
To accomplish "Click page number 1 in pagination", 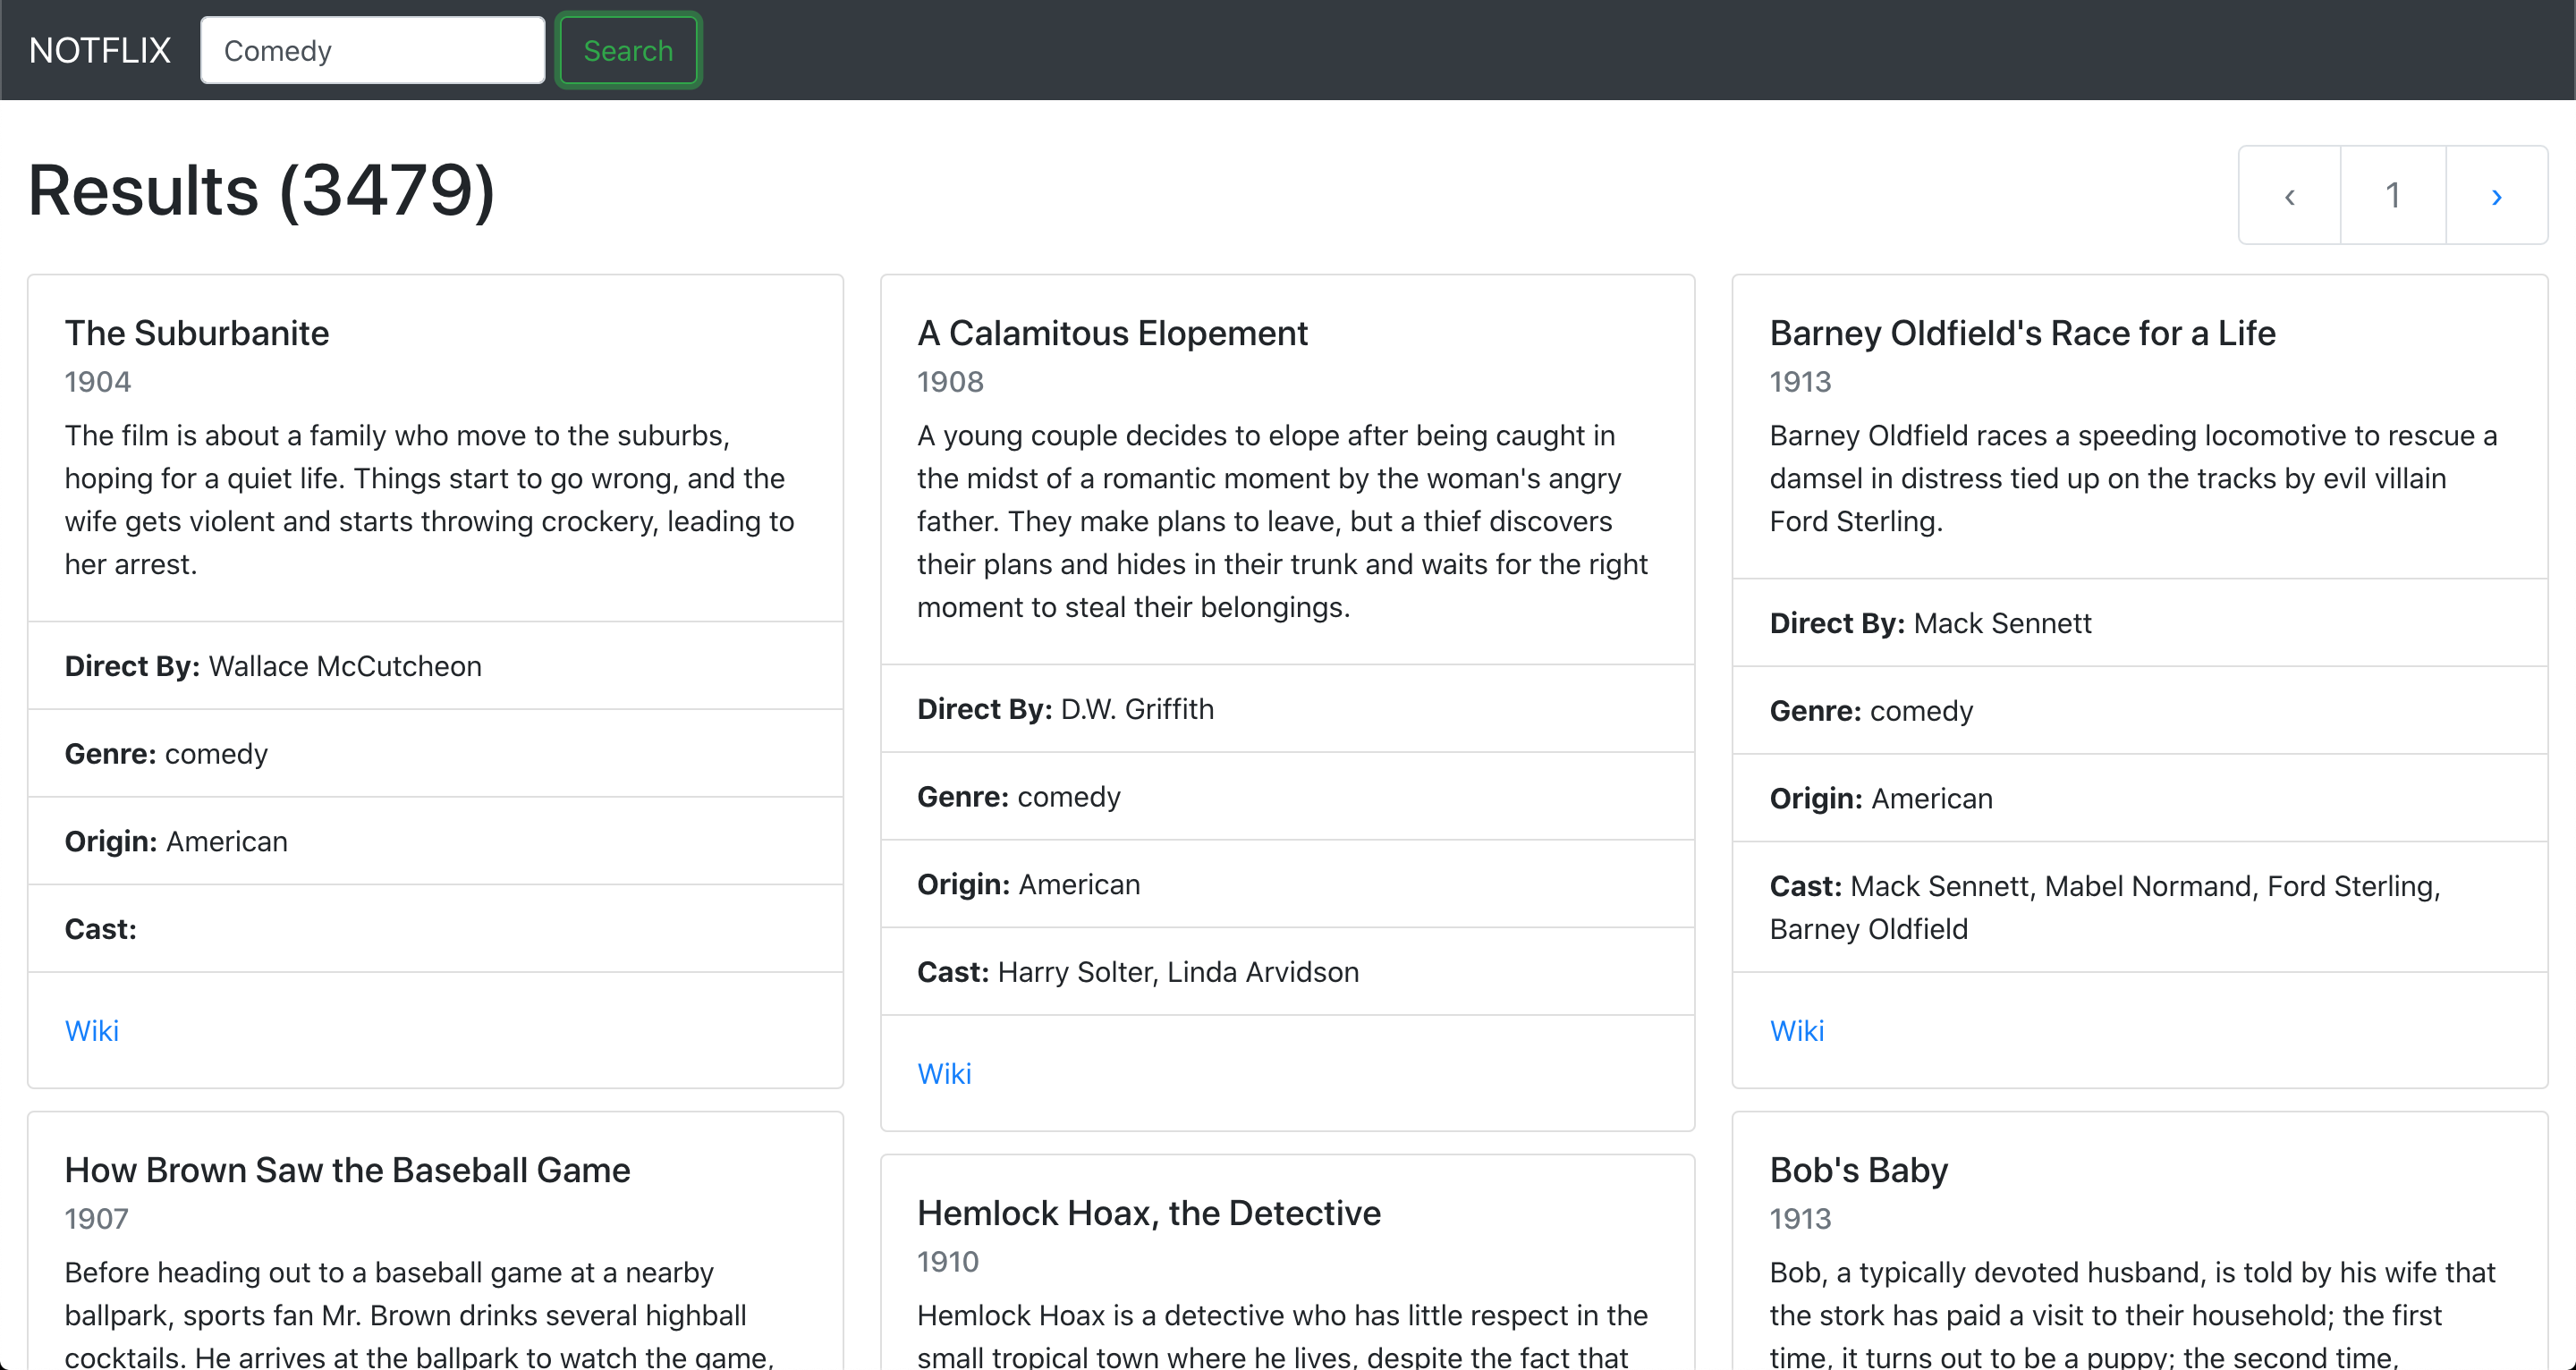I will pos(2393,196).
